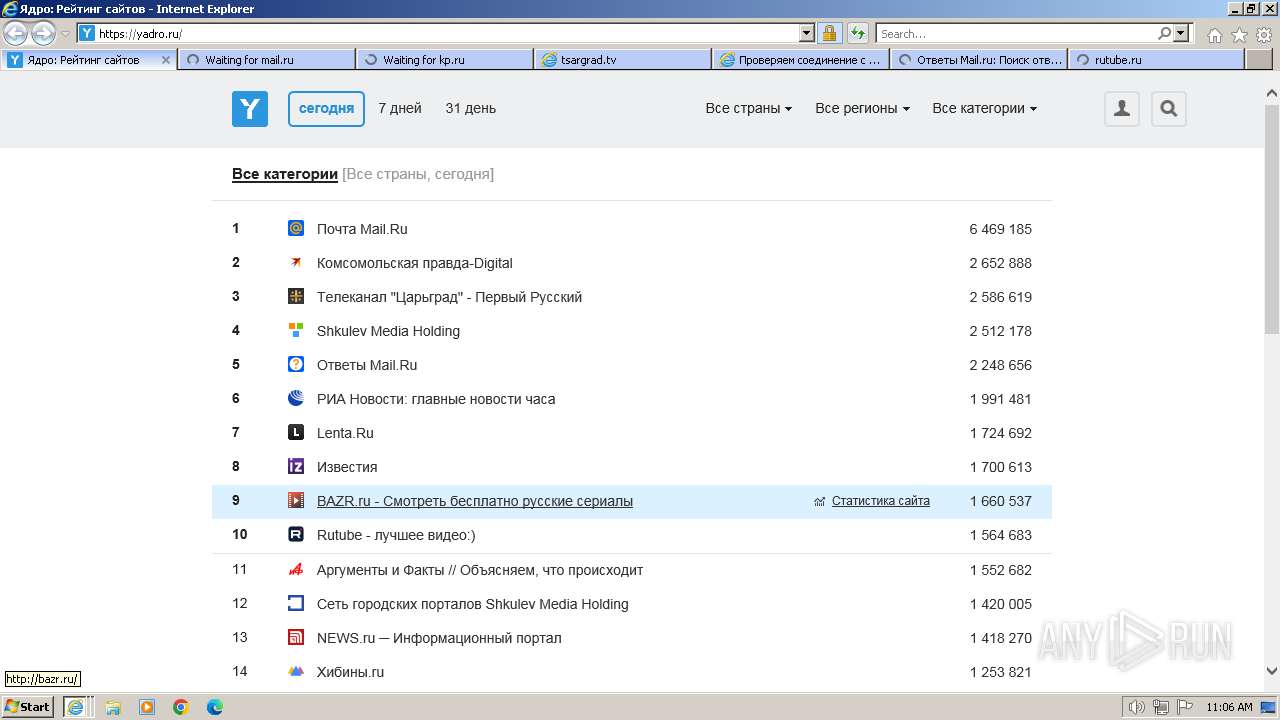Screen dimensions: 1280x720
Task: Close the Ядро: Рейтинг сайтов tab
Action: click(x=166, y=60)
